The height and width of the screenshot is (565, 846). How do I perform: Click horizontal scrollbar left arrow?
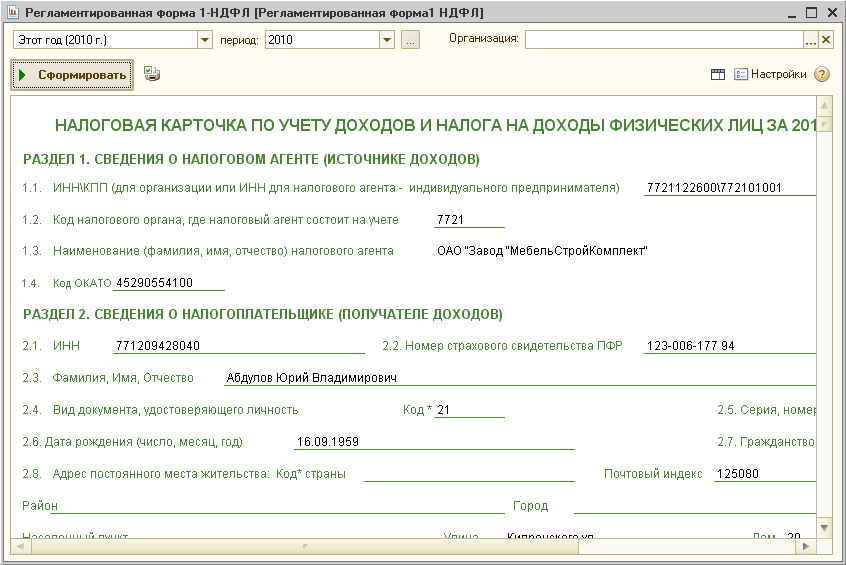pyautogui.click(x=21, y=546)
